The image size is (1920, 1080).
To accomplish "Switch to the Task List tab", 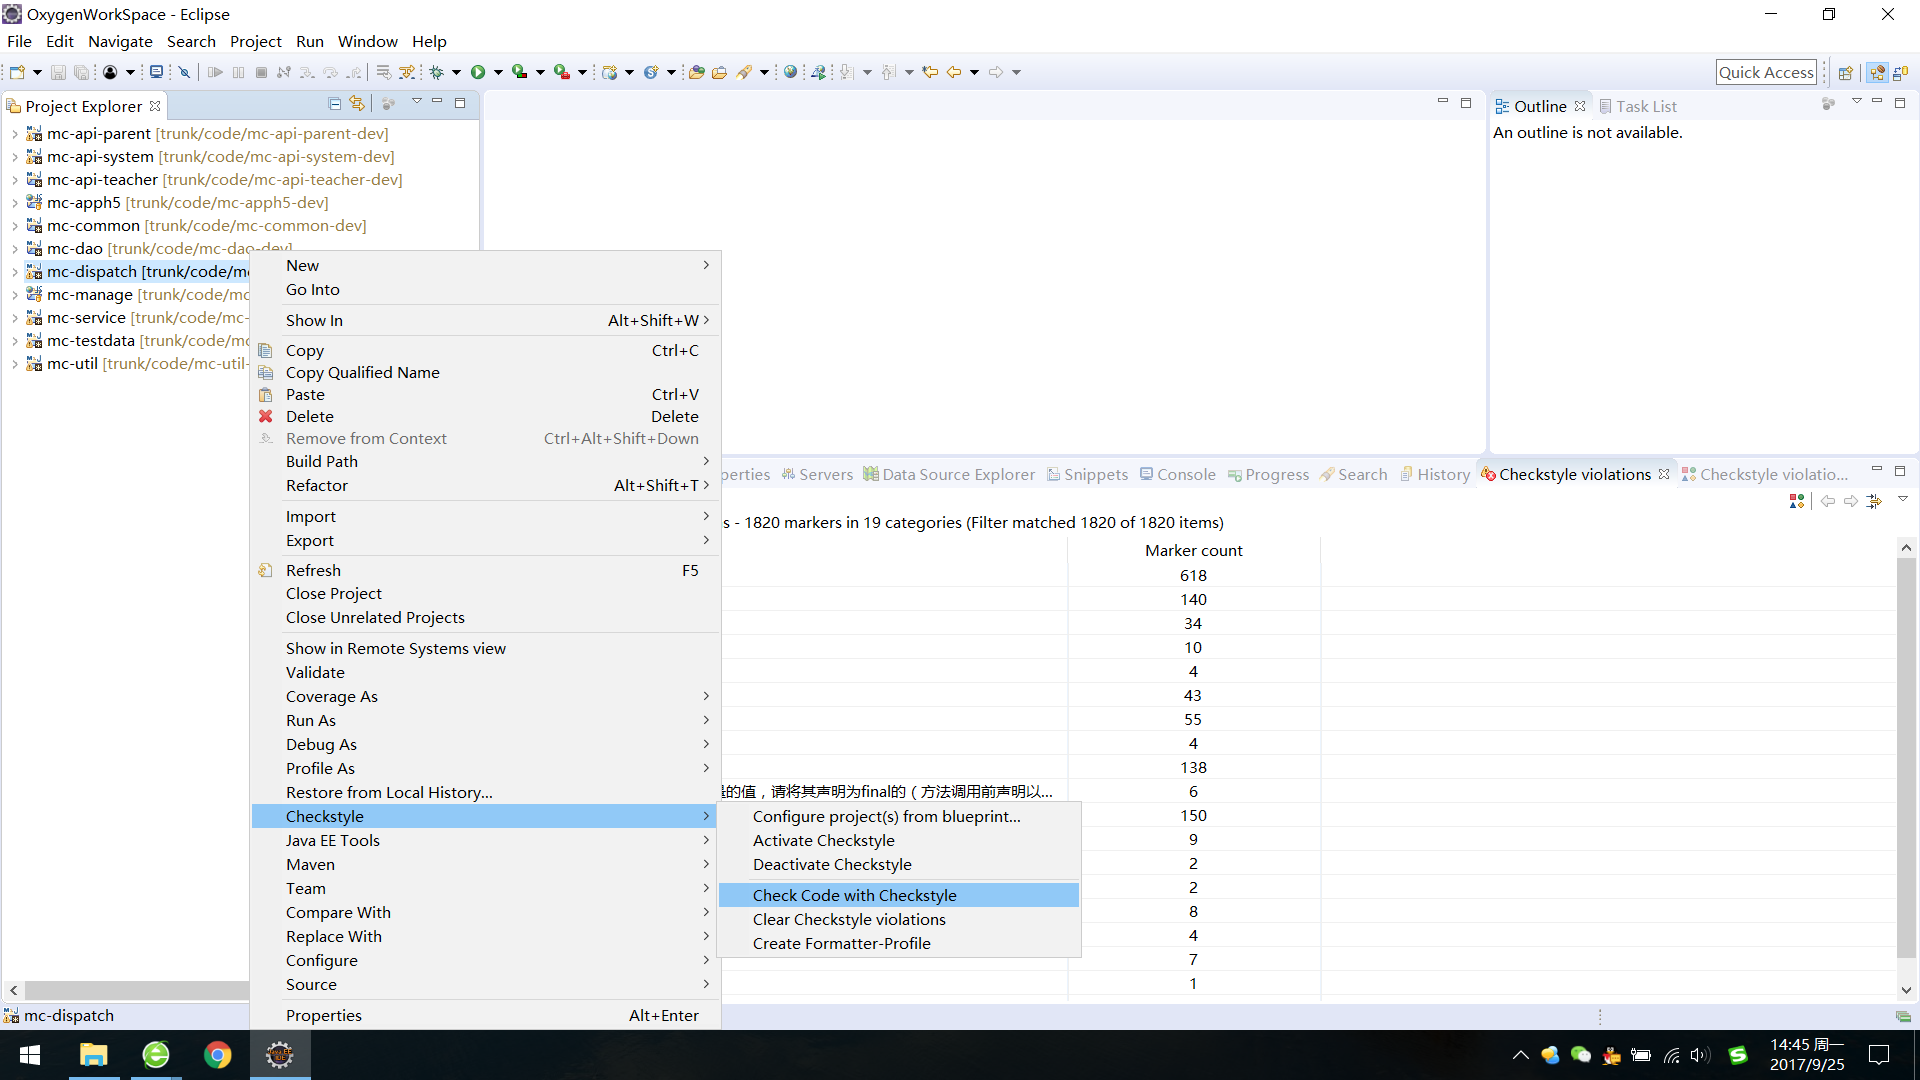I will [1638, 106].
